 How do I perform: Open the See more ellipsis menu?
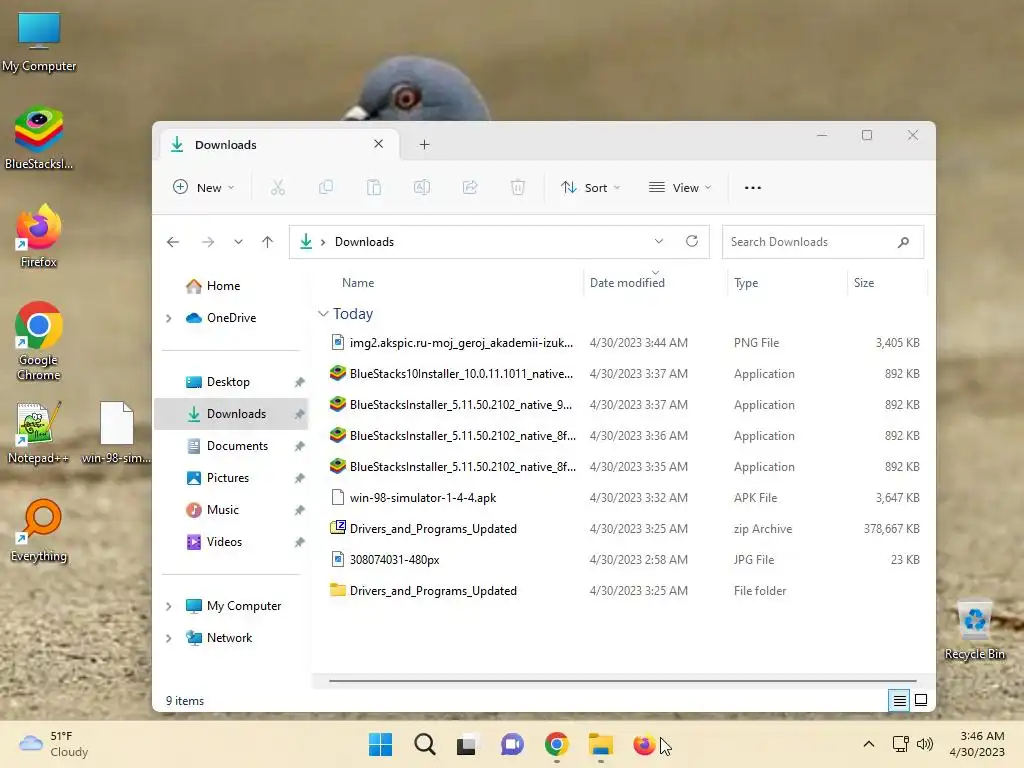pyautogui.click(x=753, y=188)
